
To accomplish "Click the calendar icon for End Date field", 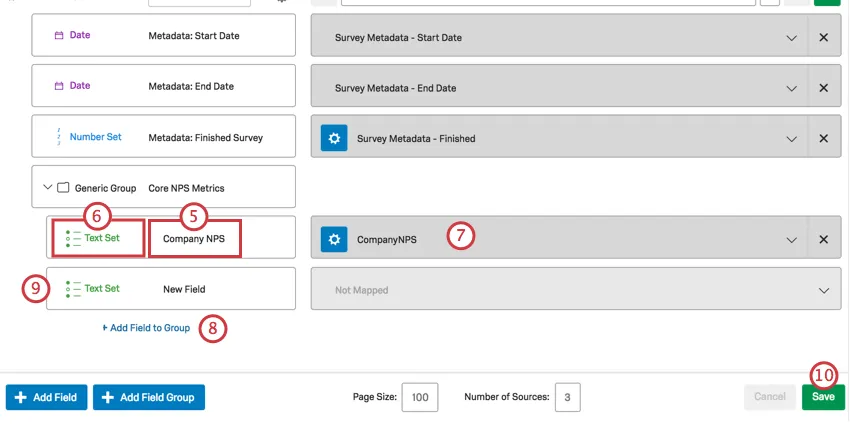I will (x=59, y=86).
